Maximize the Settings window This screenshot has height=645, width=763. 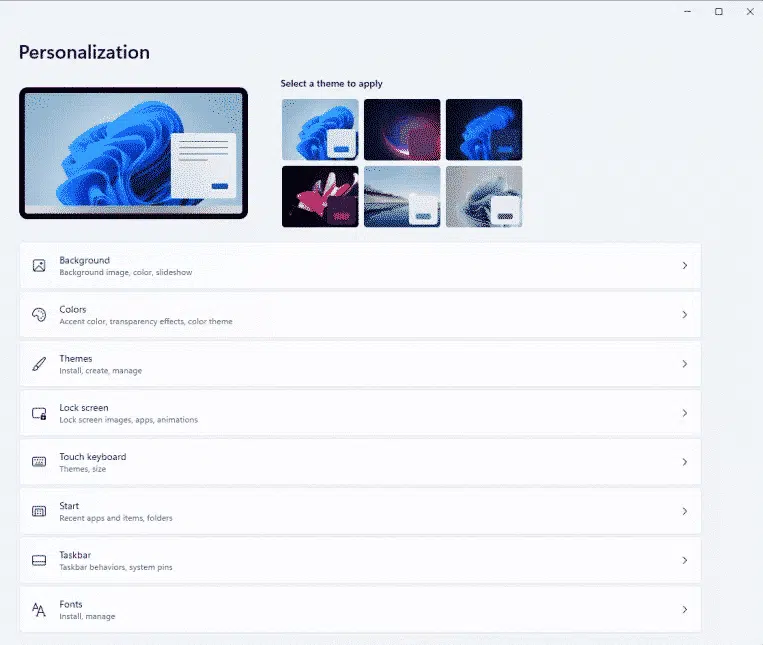(x=719, y=12)
